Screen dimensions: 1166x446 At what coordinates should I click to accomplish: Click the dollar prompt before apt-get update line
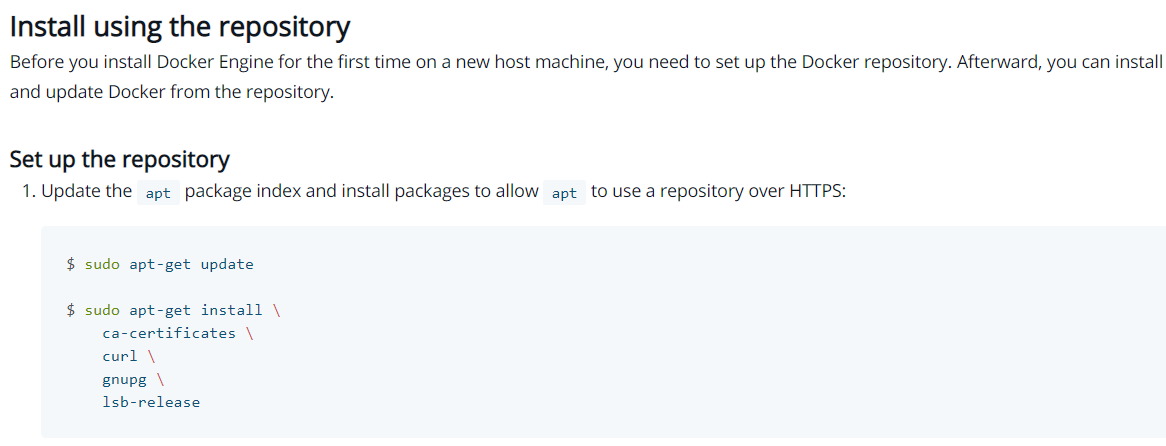click(71, 264)
